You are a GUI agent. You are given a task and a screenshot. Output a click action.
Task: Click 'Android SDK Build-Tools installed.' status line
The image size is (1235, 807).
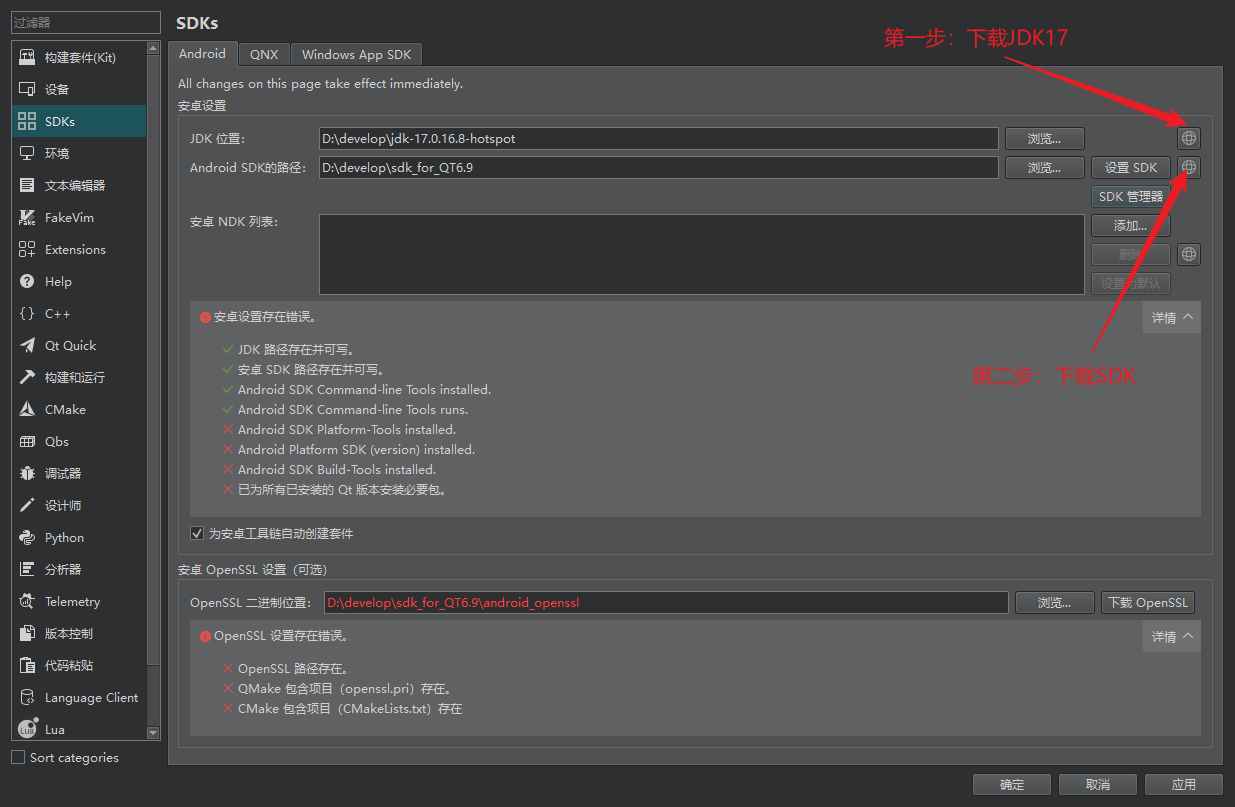coord(337,469)
